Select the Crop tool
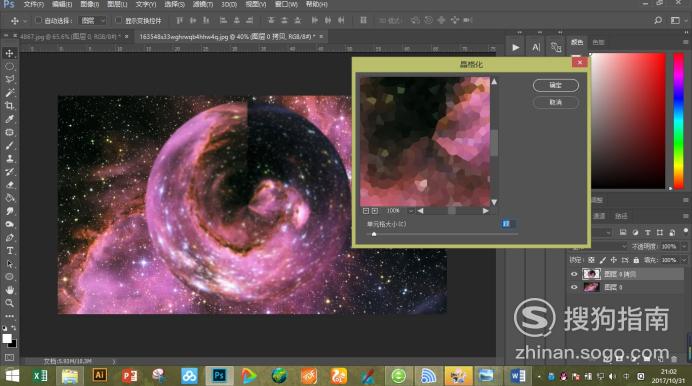This screenshot has height=386, width=692. (x=9, y=106)
